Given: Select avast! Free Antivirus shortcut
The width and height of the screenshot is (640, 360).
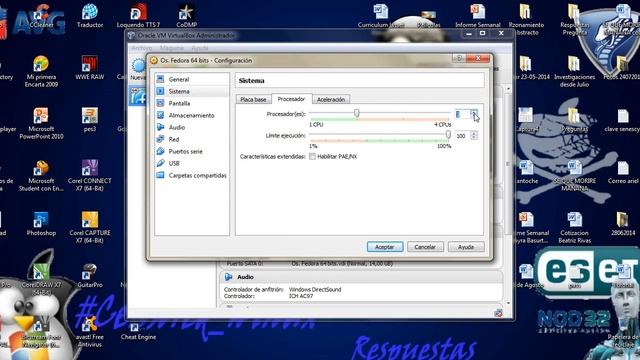Looking at the screenshot, I should (x=90, y=332).
